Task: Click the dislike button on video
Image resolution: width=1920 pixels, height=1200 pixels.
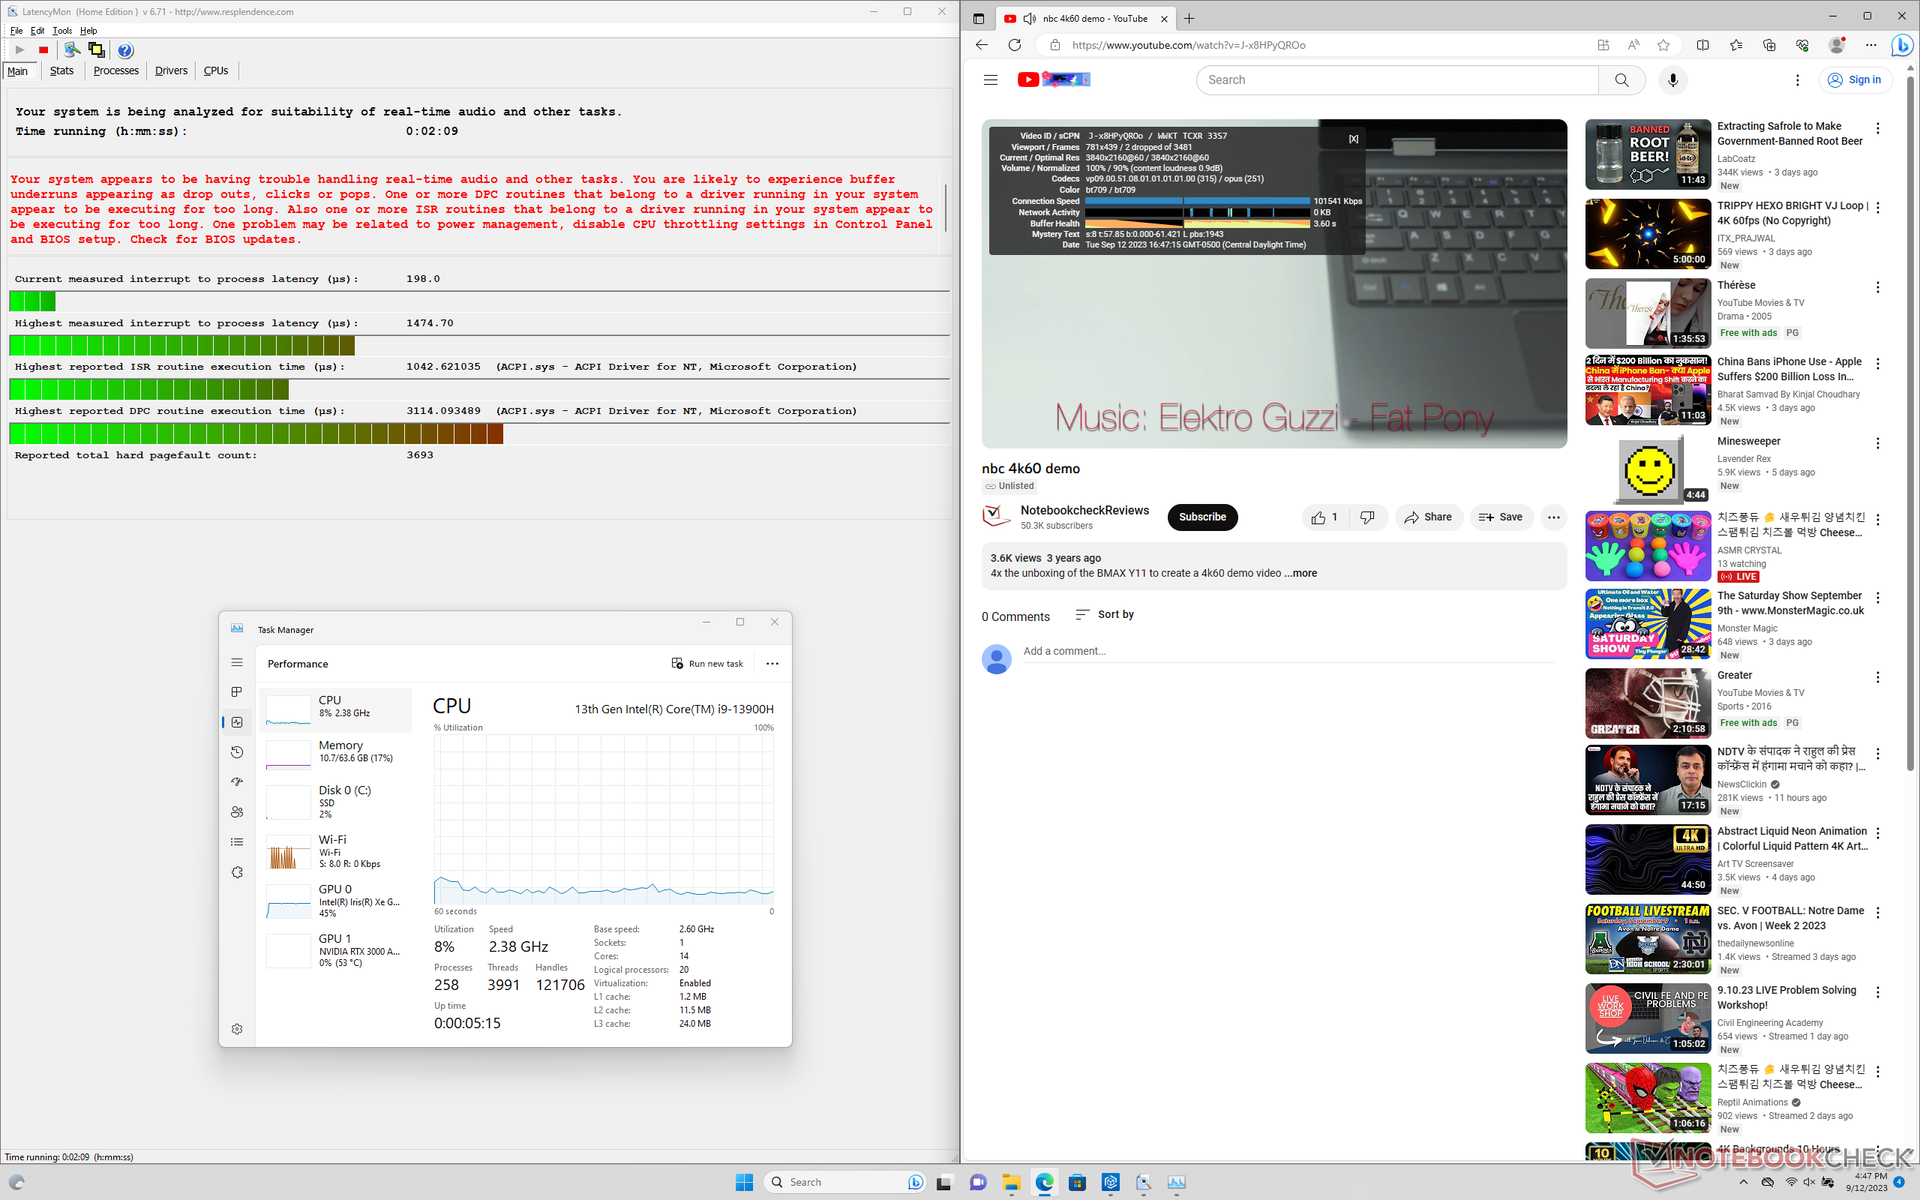Action: (x=1367, y=517)
